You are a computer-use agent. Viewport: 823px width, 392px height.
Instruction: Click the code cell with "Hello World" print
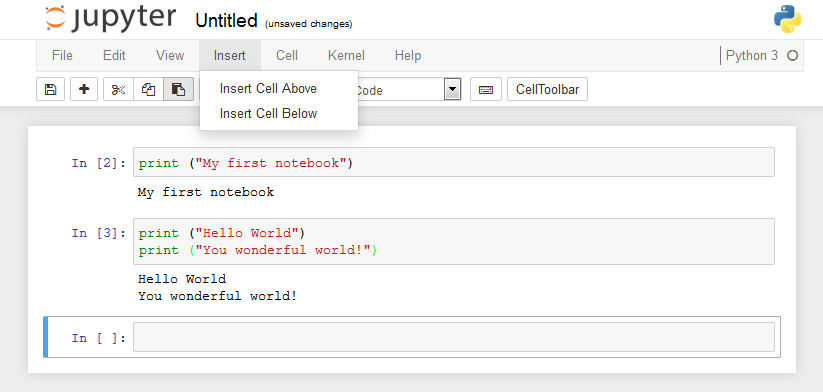[x=453, y=241]
